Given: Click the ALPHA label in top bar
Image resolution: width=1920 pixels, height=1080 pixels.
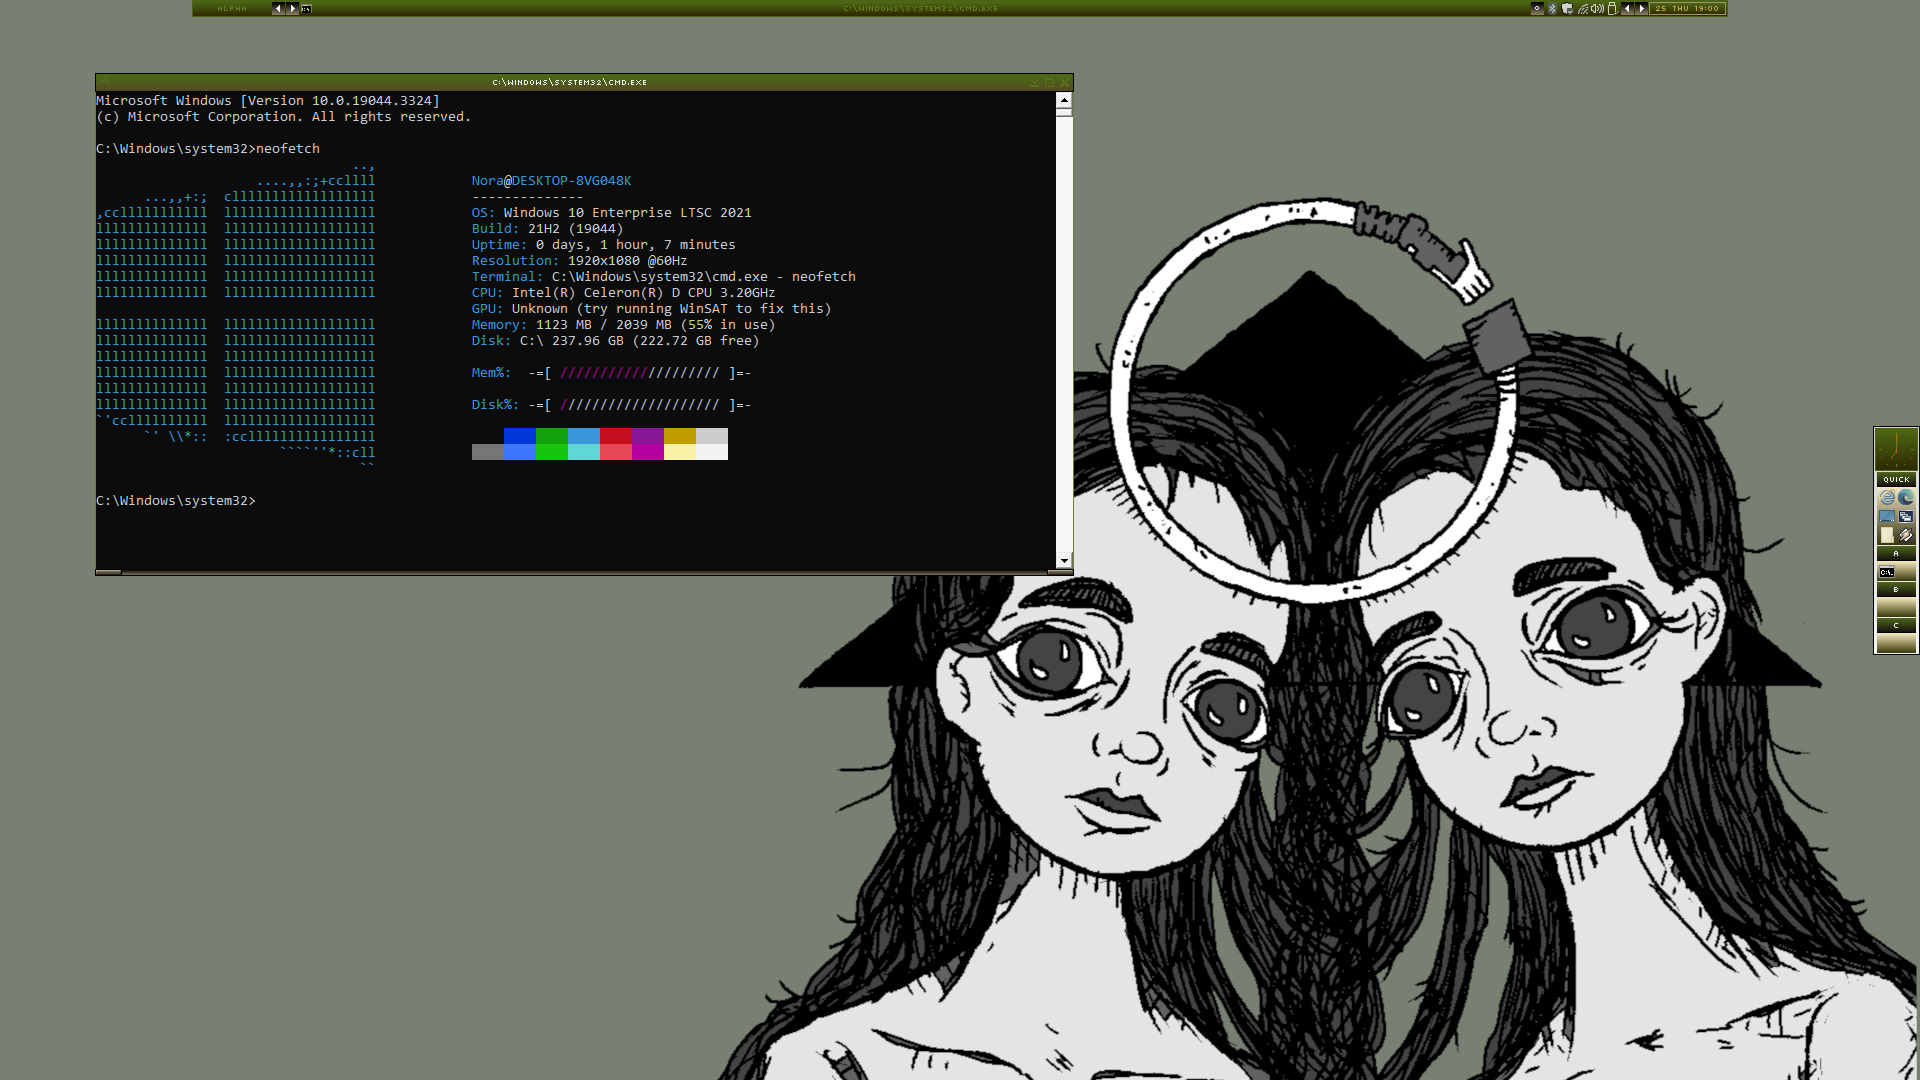Looking at the screenshot, I should (x=232, y=8).
